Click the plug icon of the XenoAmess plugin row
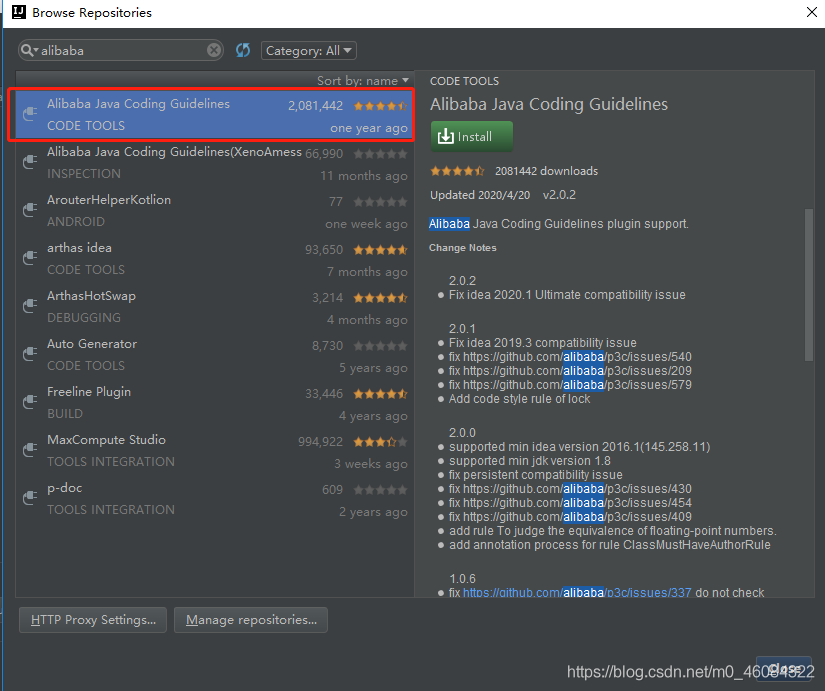The width and height of the screenshot is (825, 691). (31, 162)
